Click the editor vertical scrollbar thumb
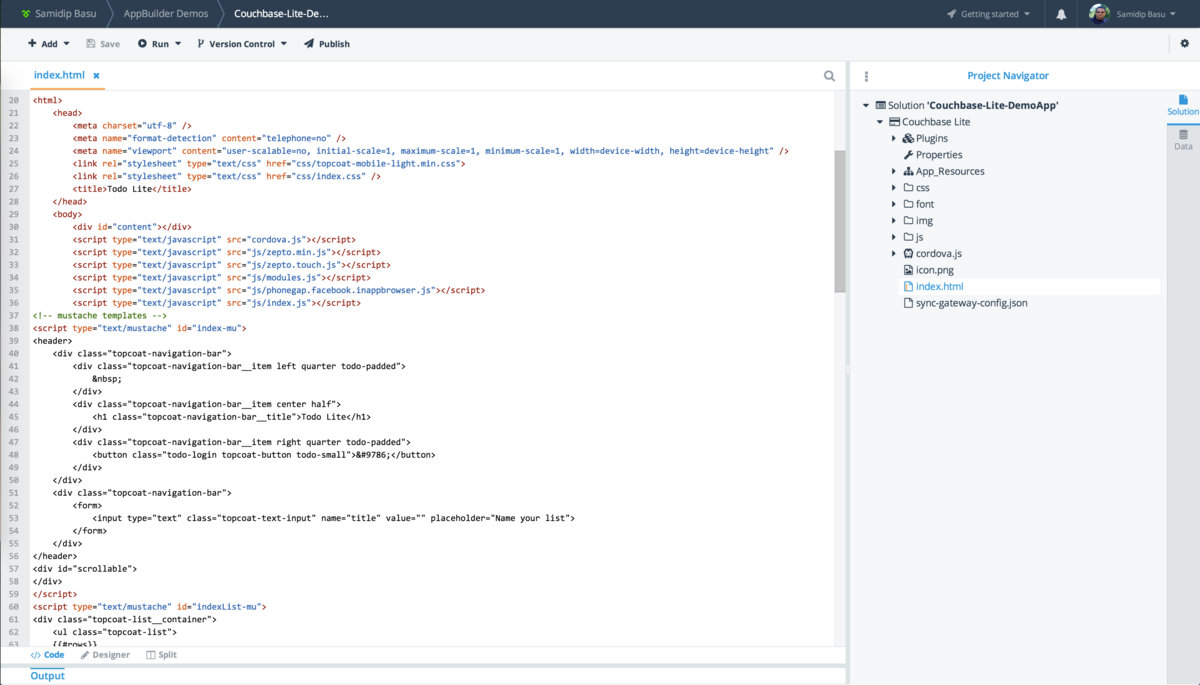The image size is (1200, 685). click(x=840, y=220)
